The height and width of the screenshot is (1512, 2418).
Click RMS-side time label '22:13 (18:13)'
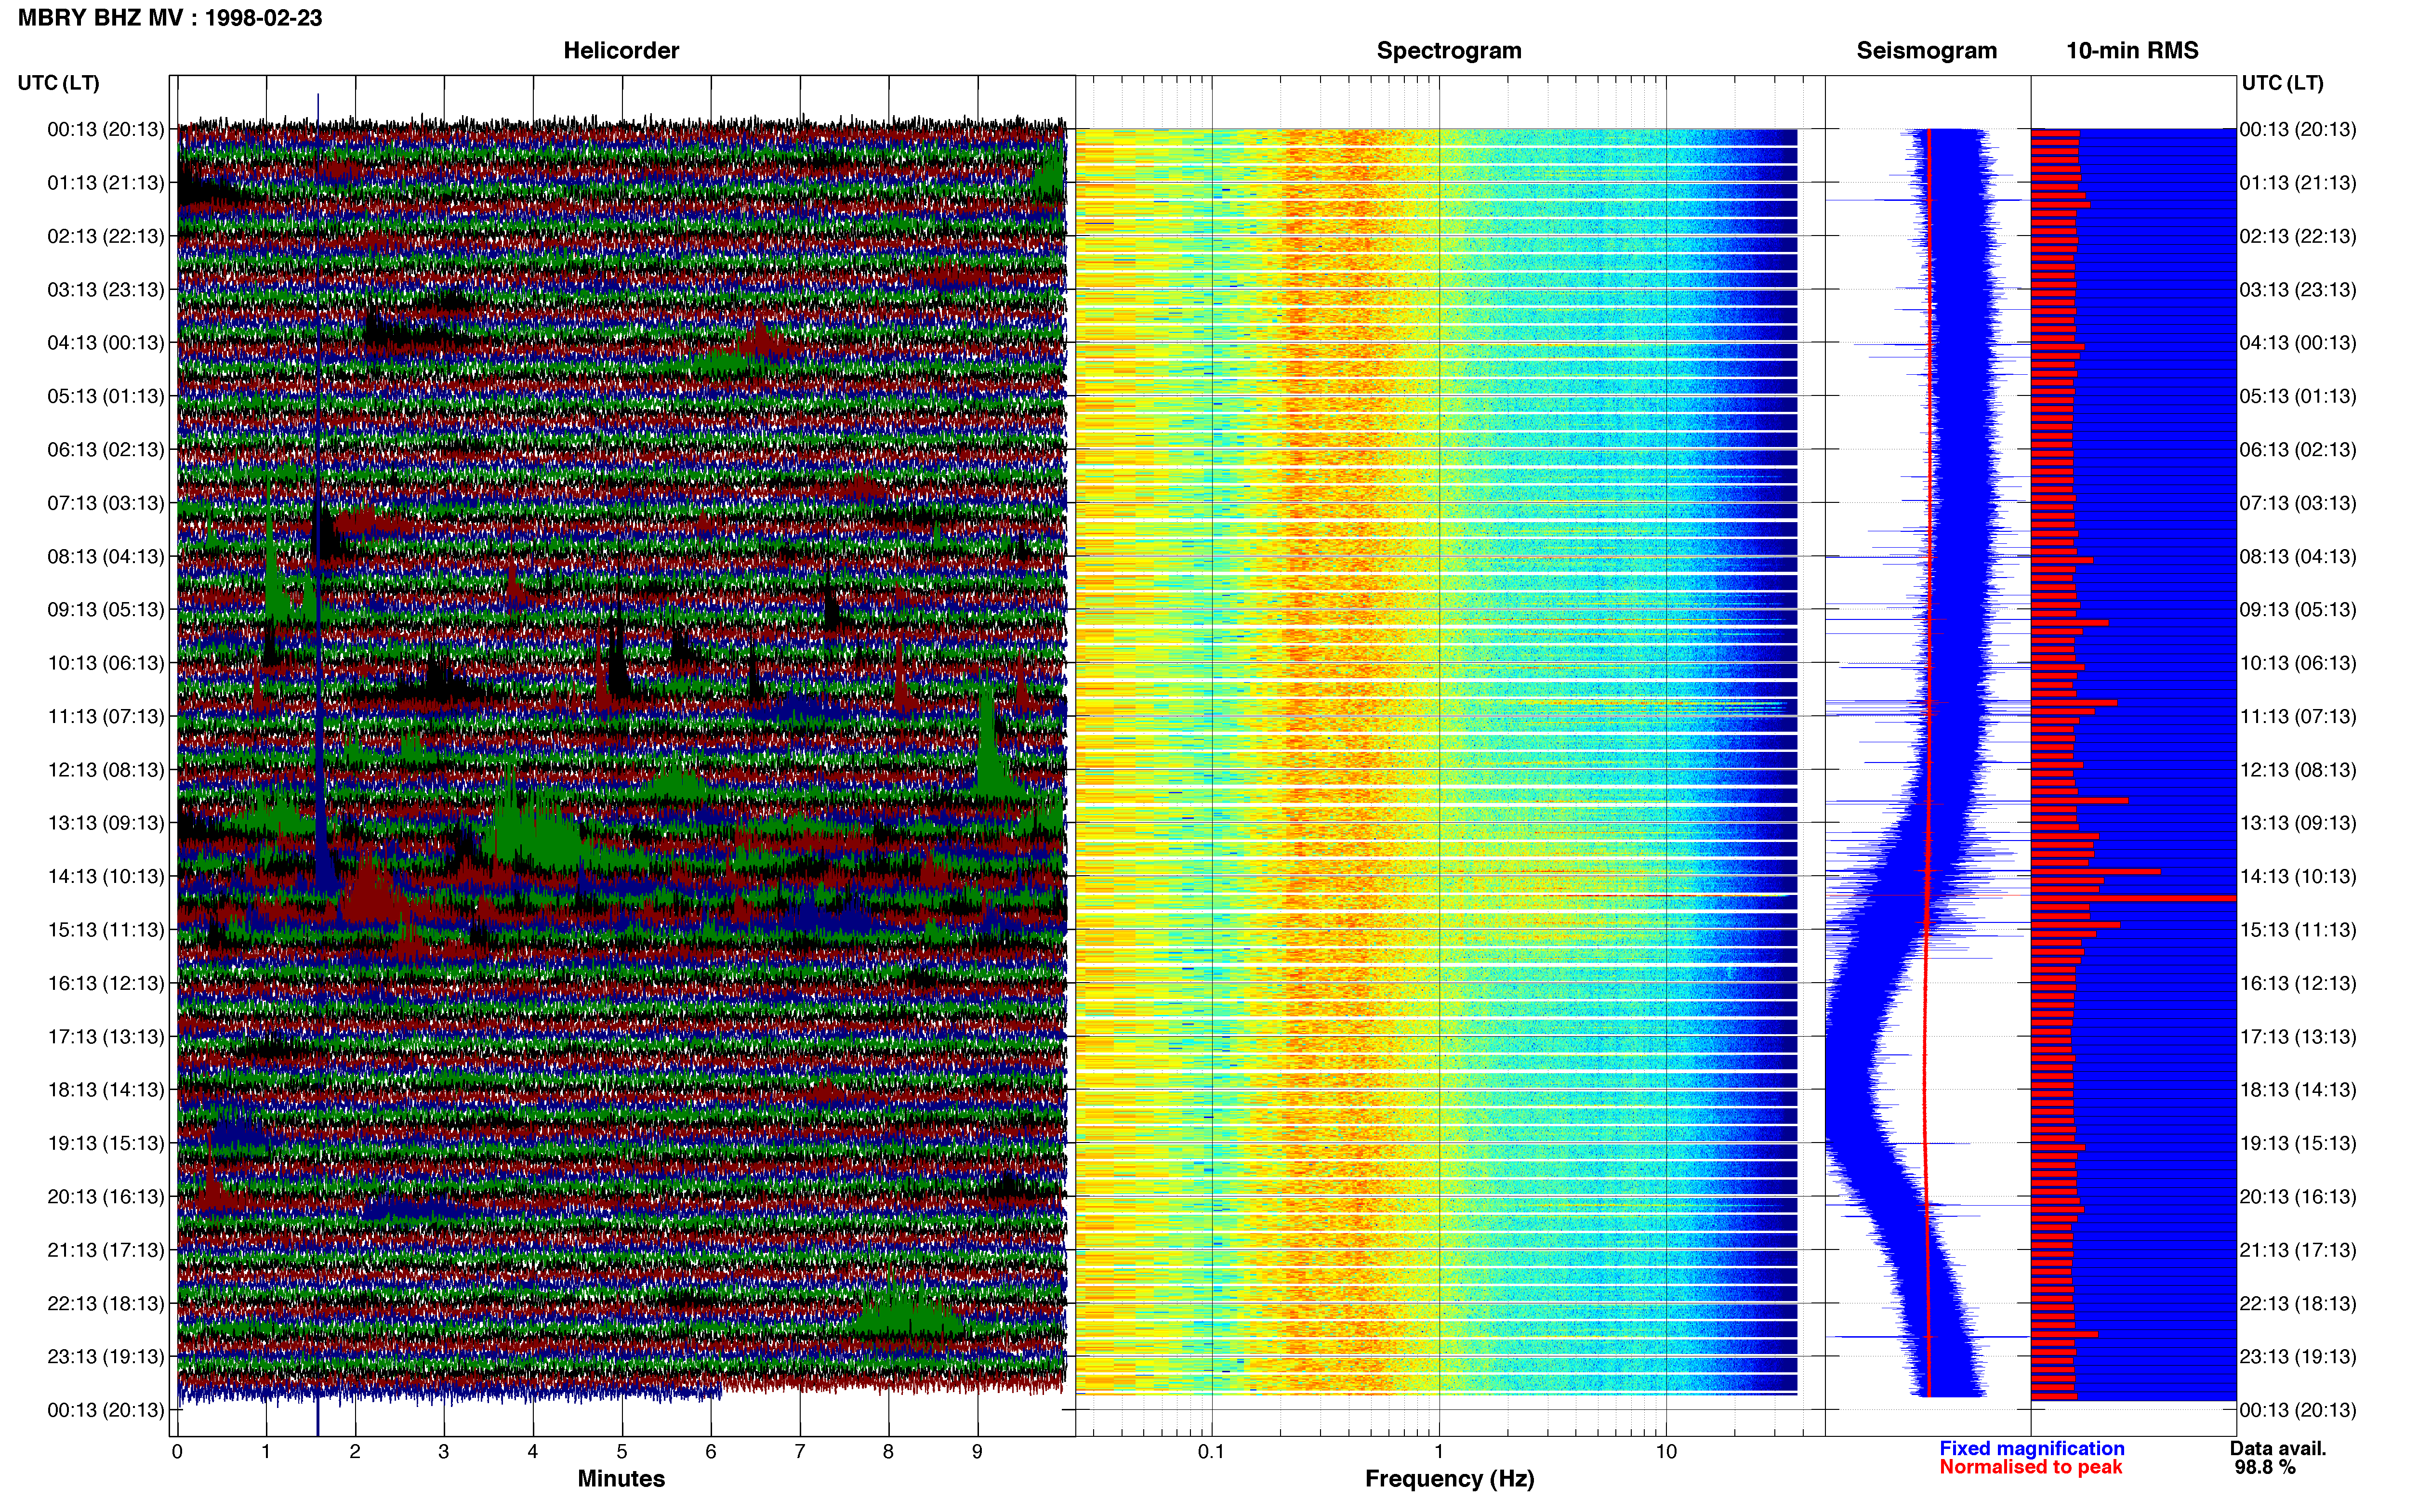click(2298, 1304)
